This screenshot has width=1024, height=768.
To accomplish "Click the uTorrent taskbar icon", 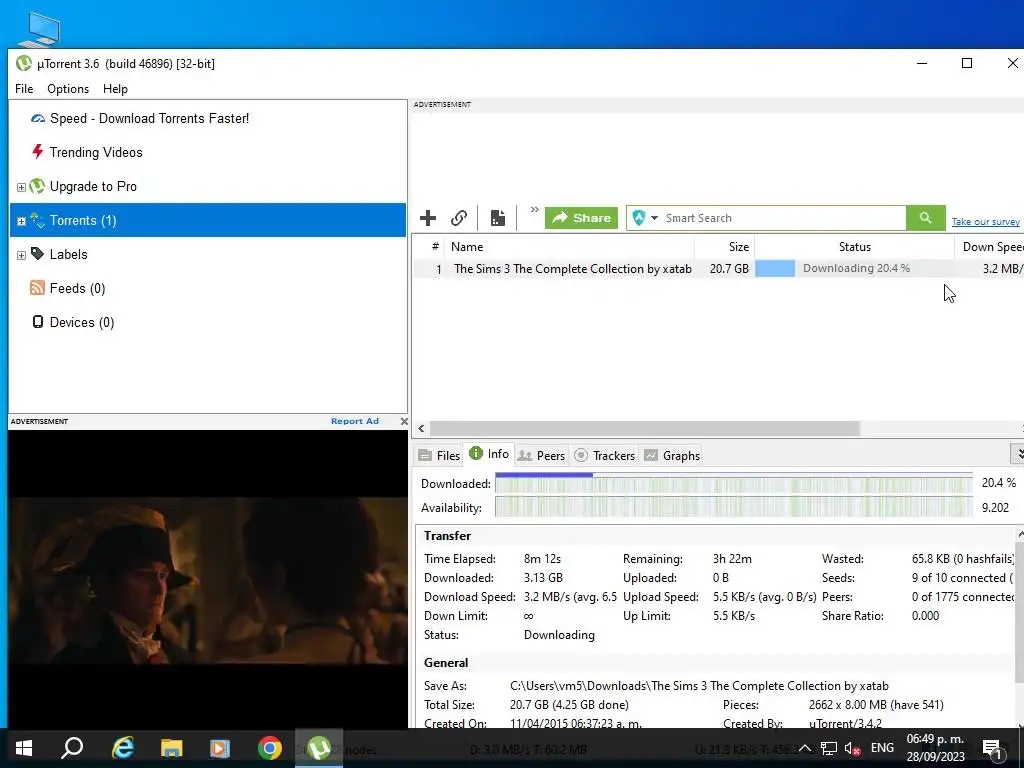I will tap(319, 748).
